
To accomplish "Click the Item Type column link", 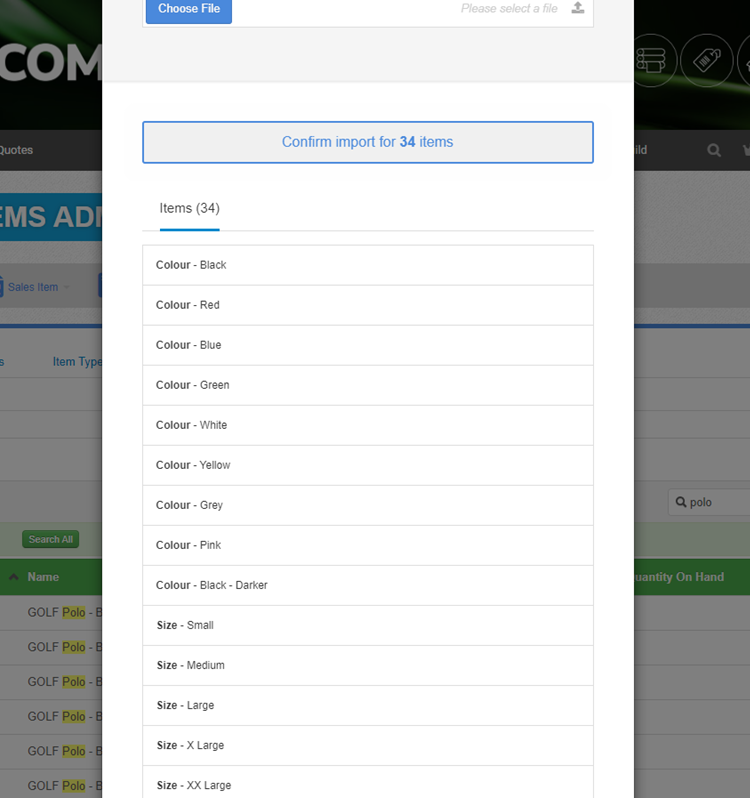I will [77, 362].
